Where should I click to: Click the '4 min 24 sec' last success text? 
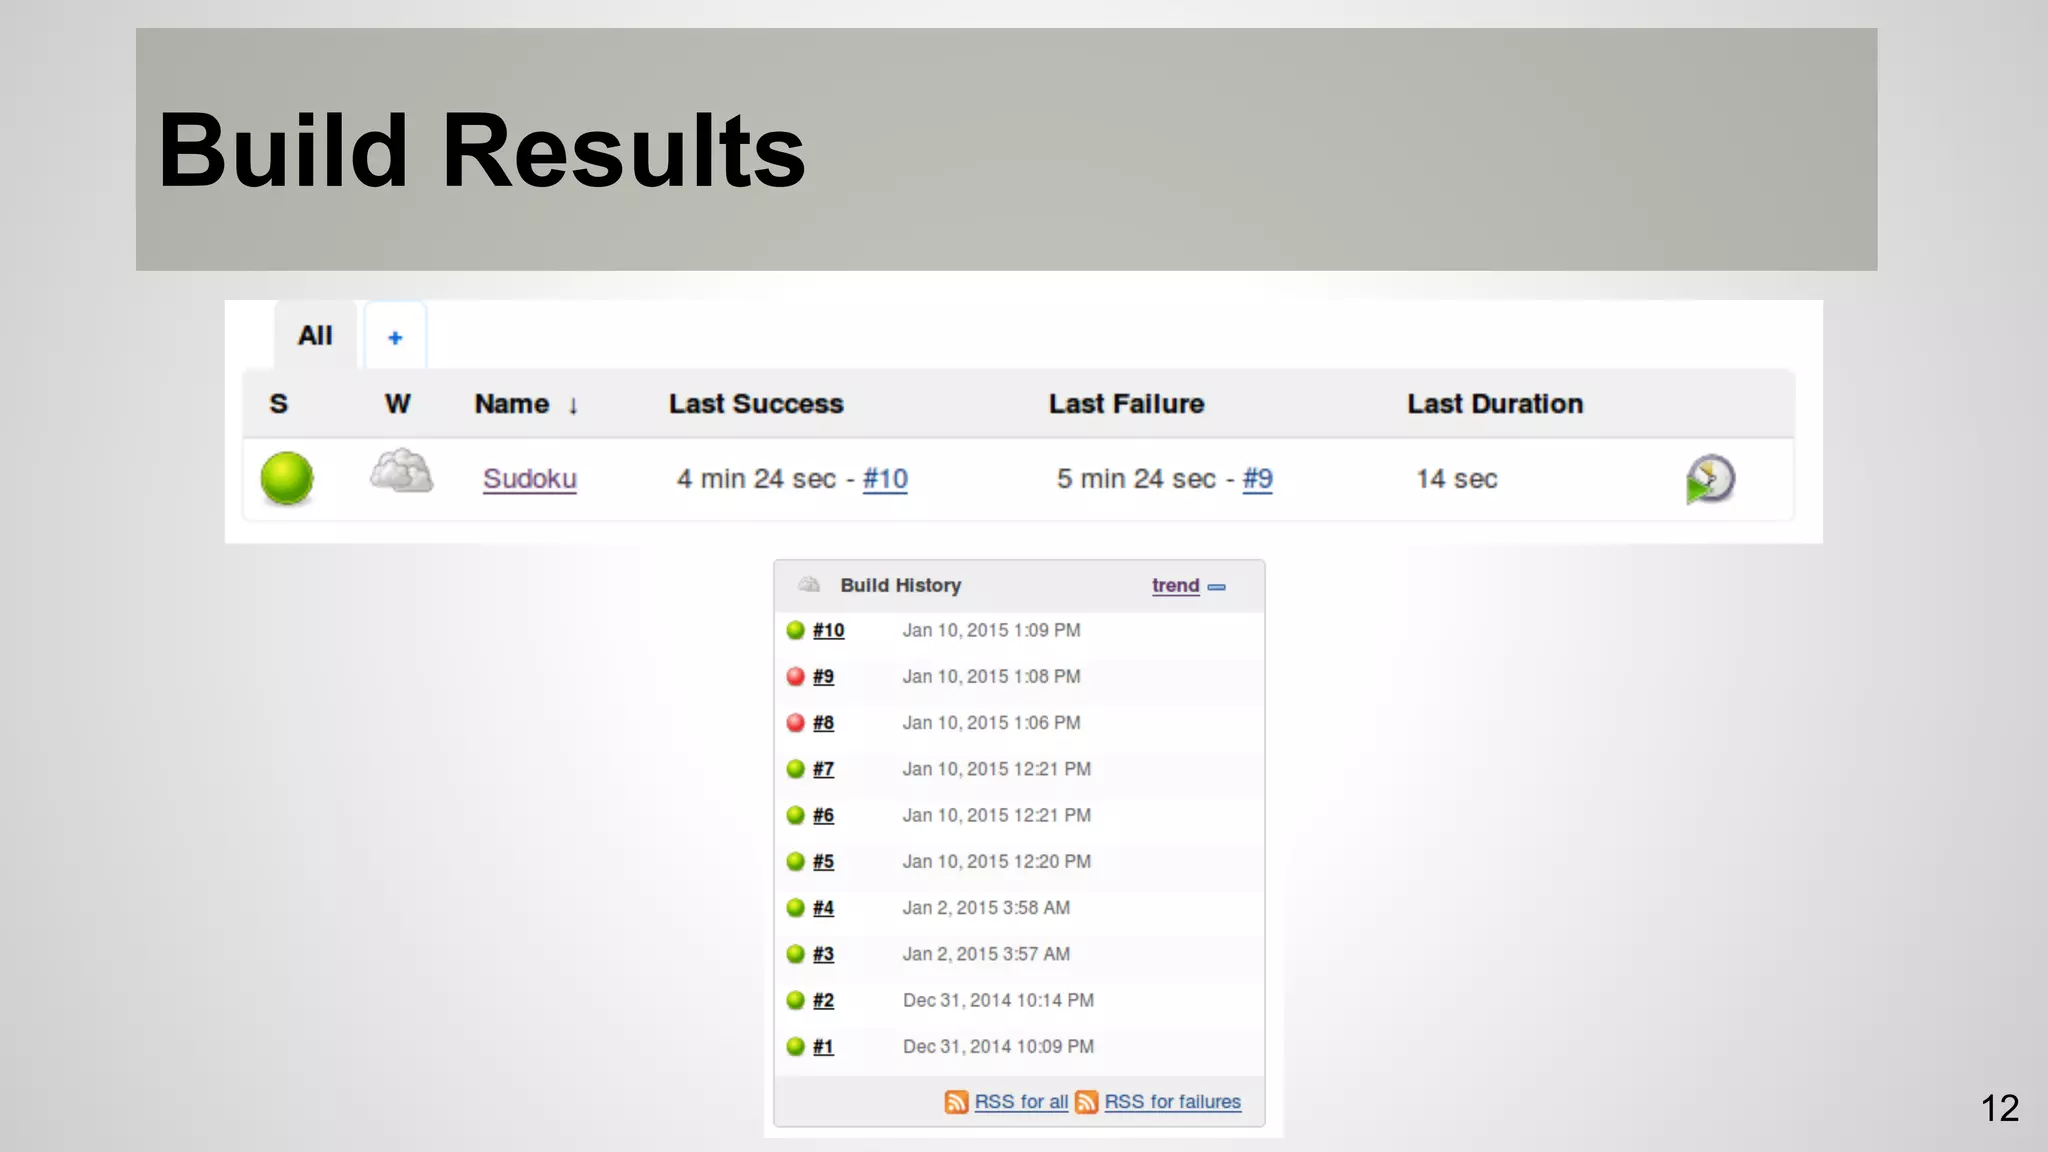click(x=756, y=479)
